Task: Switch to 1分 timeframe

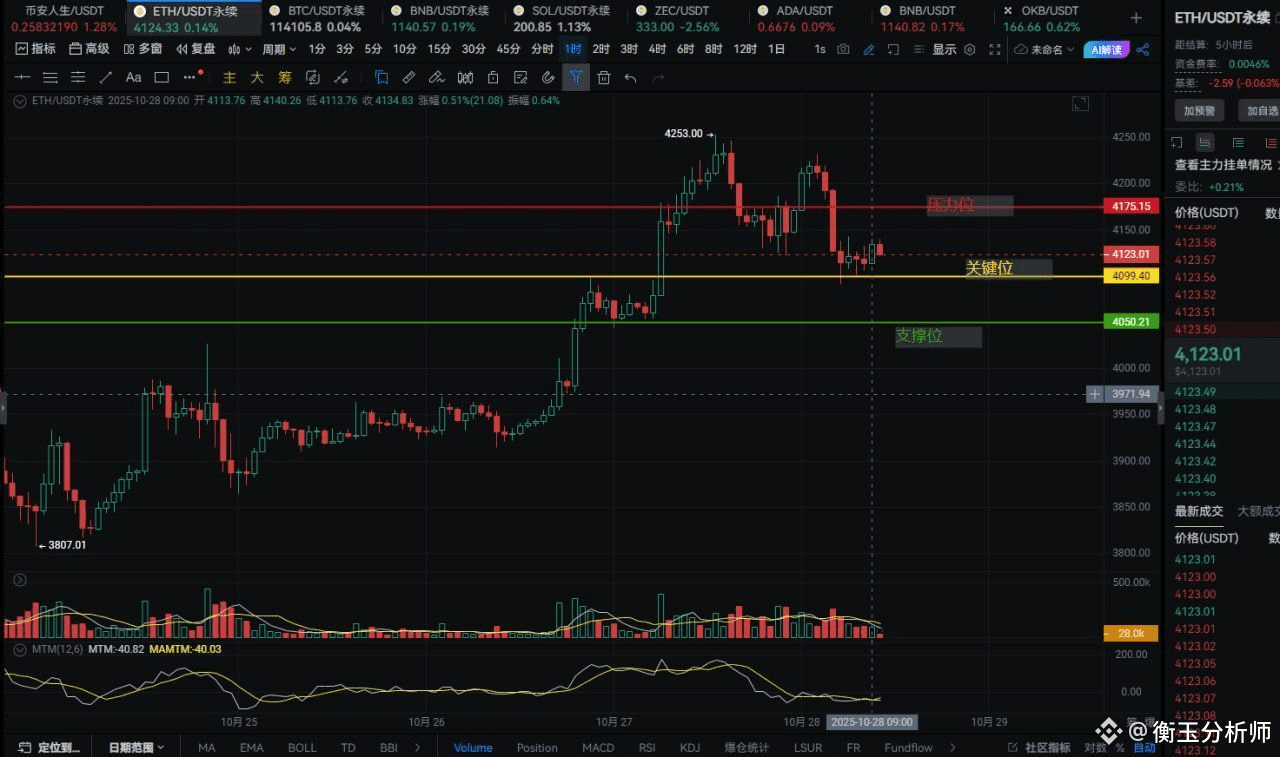Action: pyautogui.click(x=317, y=49)
